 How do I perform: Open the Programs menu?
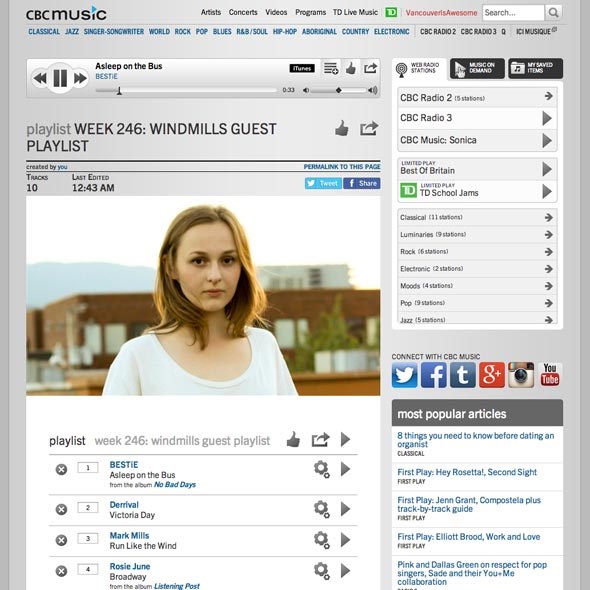tap(310, 12)
